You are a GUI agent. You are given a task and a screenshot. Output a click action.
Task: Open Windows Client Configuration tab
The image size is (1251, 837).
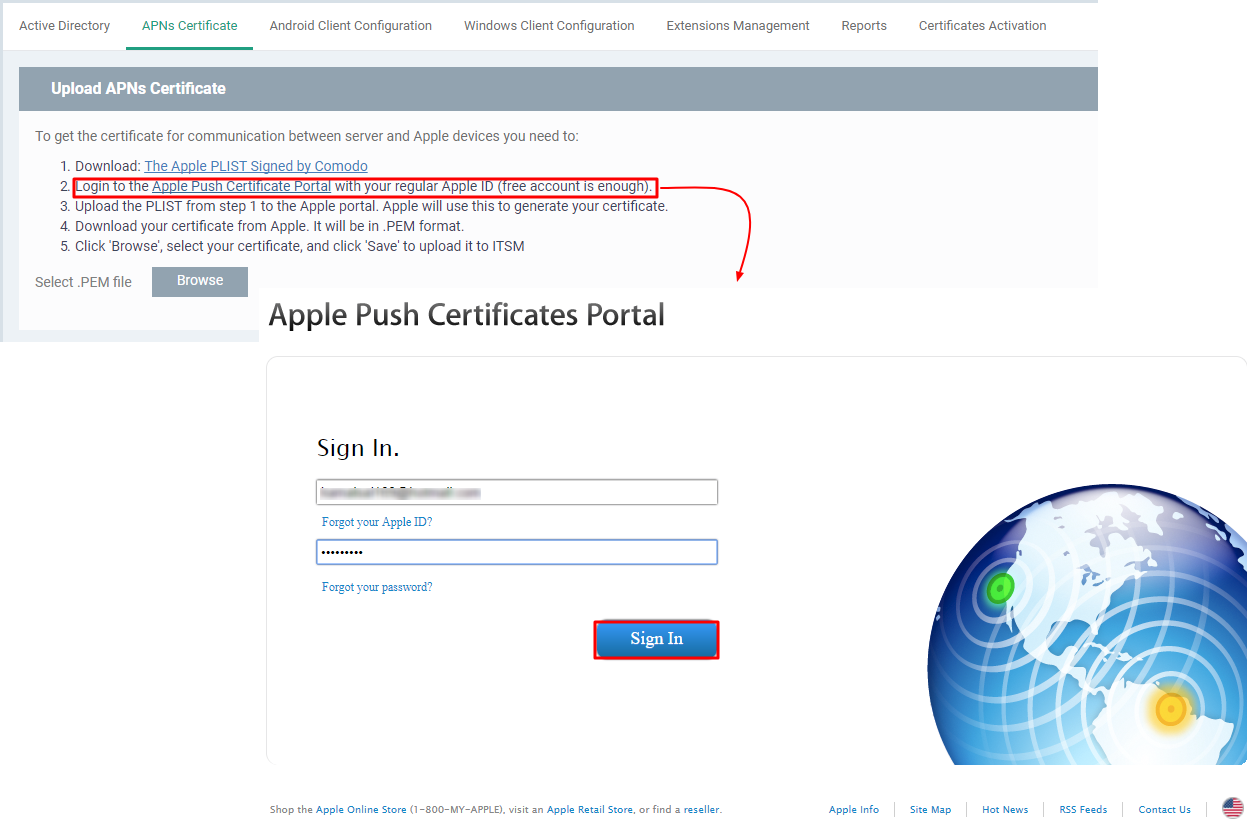coord(549,26)
